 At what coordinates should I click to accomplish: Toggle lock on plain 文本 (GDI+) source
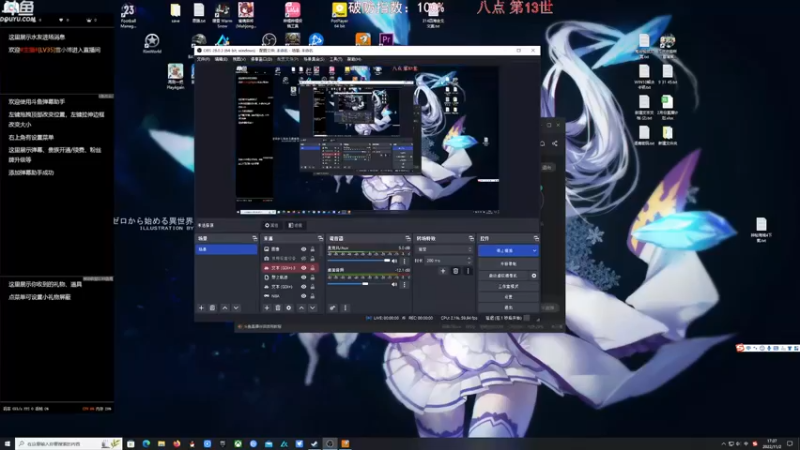pyautogui.click(x=313, y=287)
